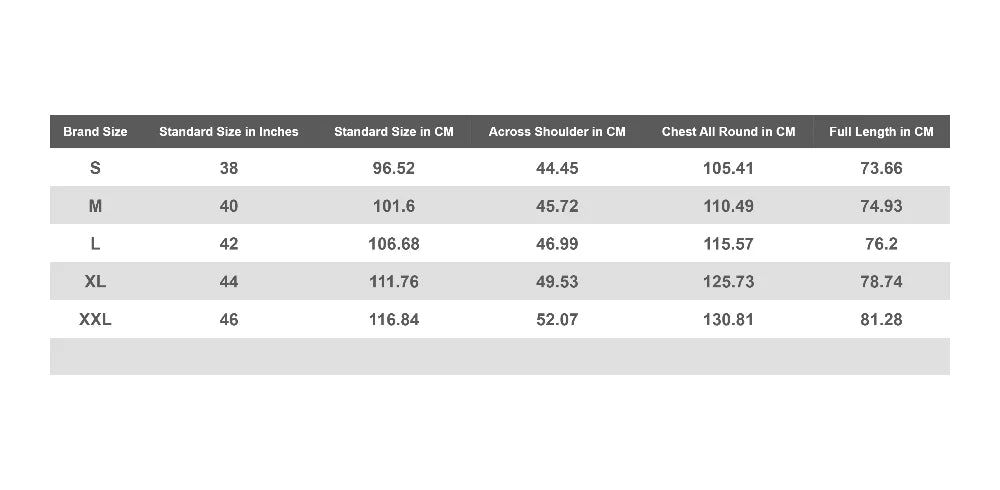
Task: Click the 110.49 chest value
Action: (728, 206)
